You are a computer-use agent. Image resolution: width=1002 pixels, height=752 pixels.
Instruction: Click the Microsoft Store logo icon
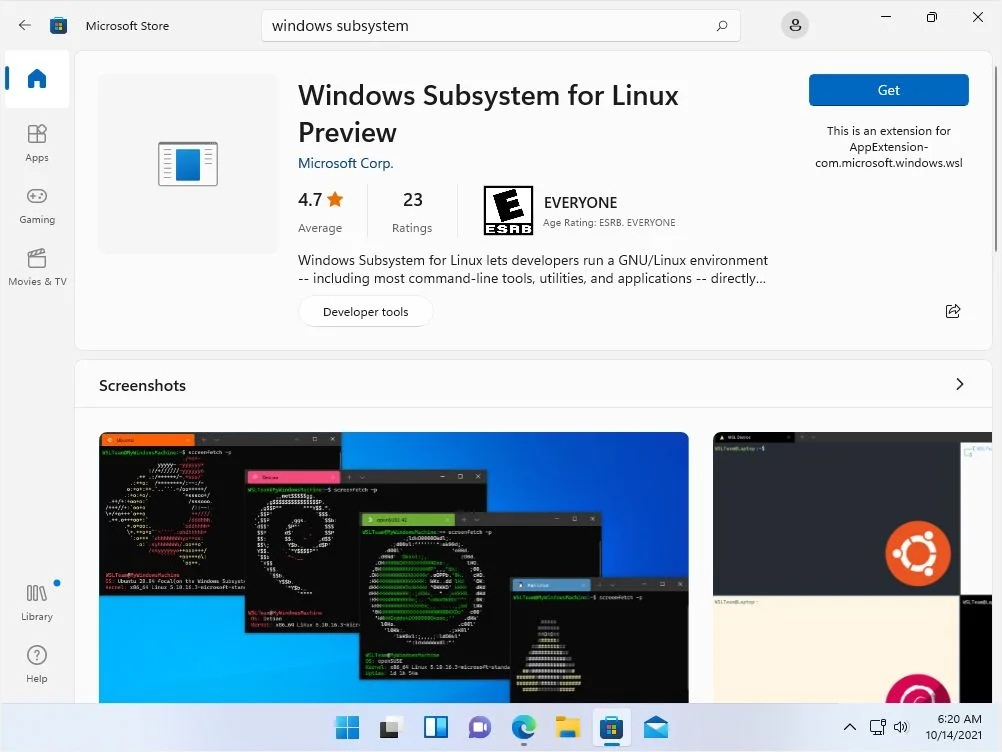coord(59,26)
